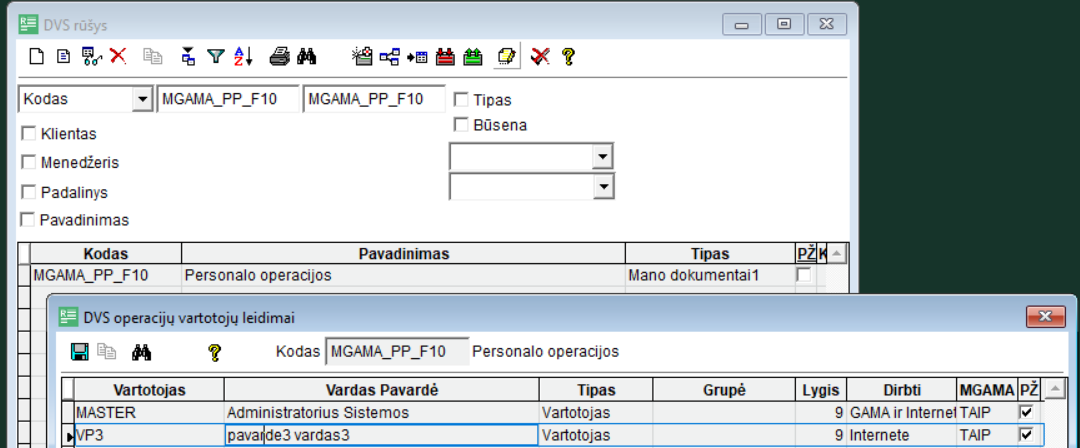Click the Kodas column header in DVS rūšys grid

(106, 254)
